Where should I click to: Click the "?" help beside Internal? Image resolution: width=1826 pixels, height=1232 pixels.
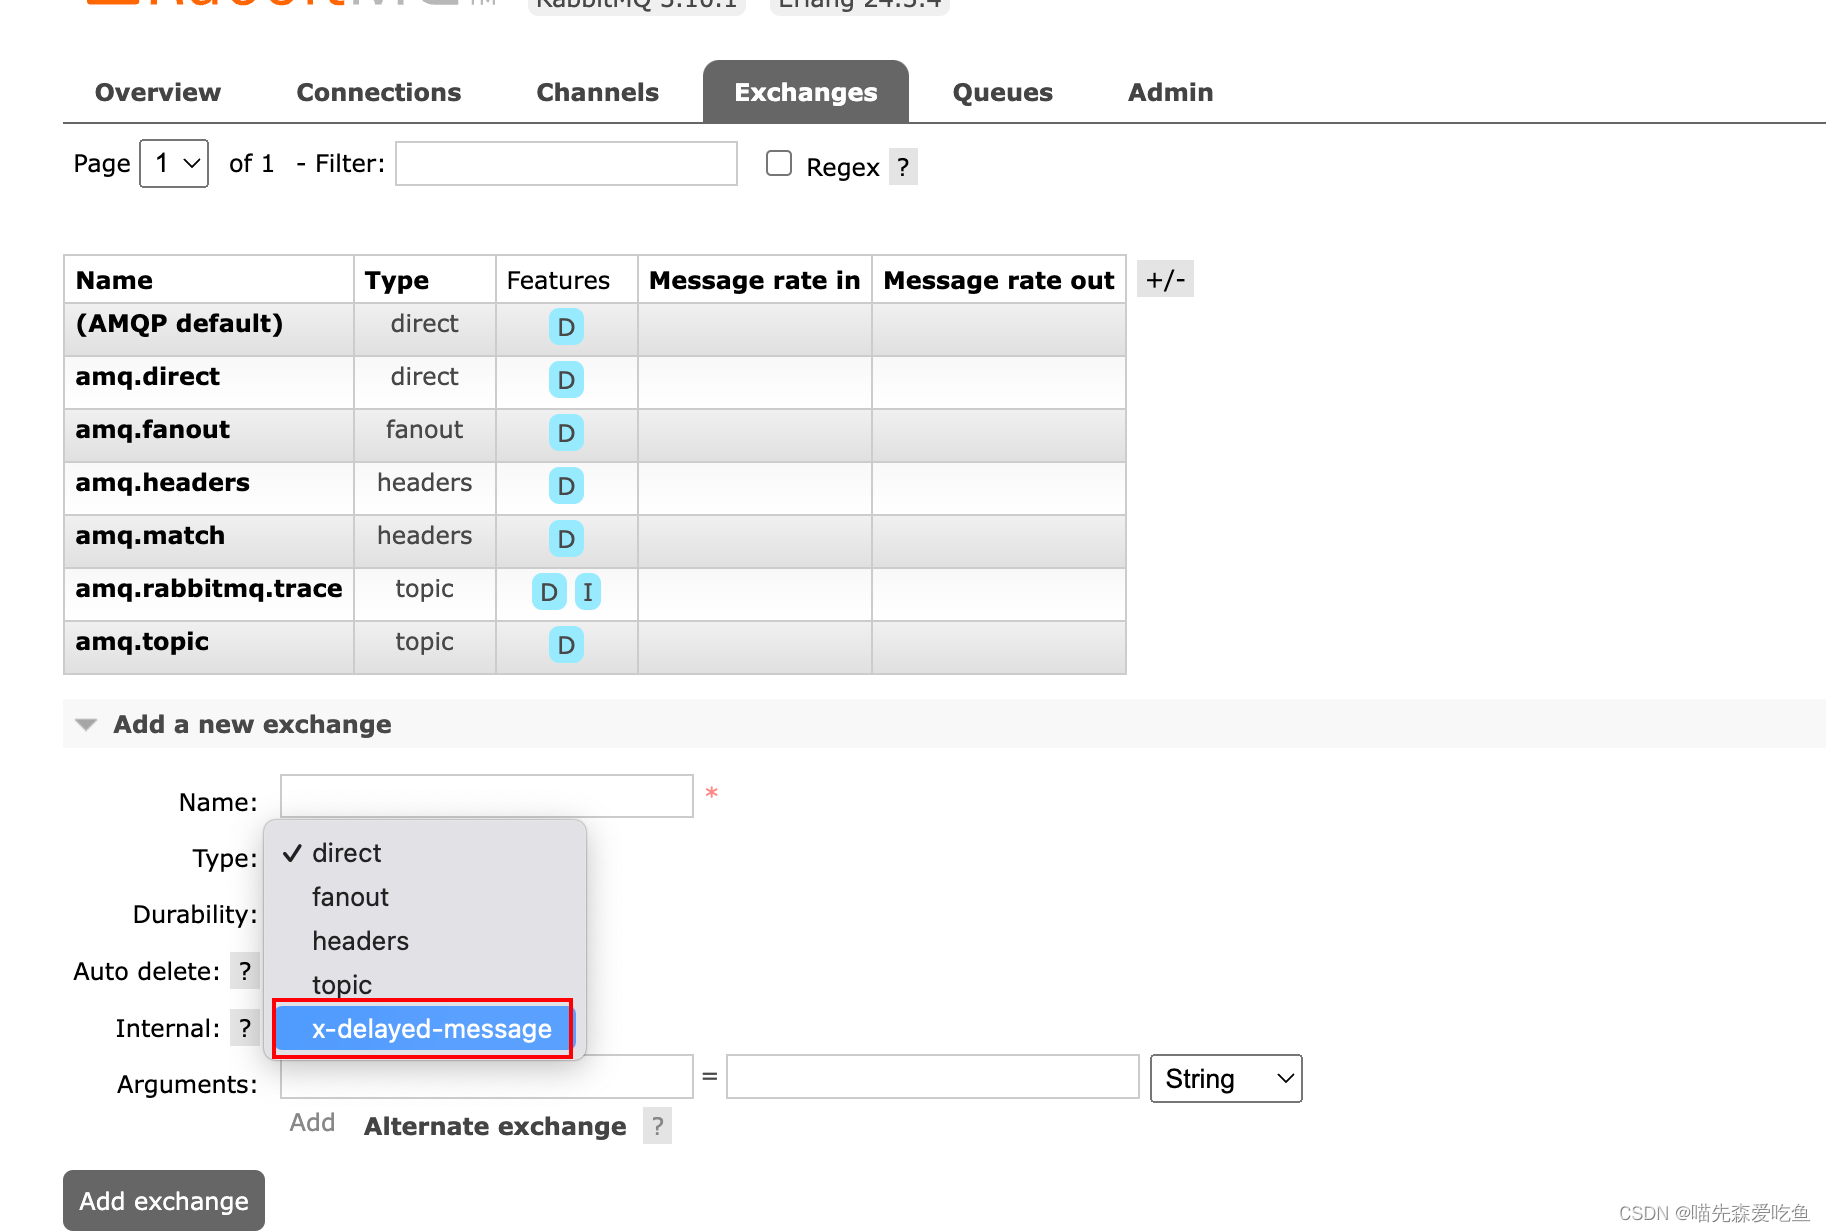[x=245, y=1027]
